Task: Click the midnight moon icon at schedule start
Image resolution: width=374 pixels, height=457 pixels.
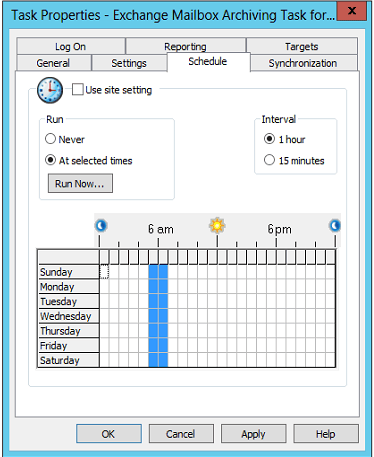Action: click(x=101, y=226)
